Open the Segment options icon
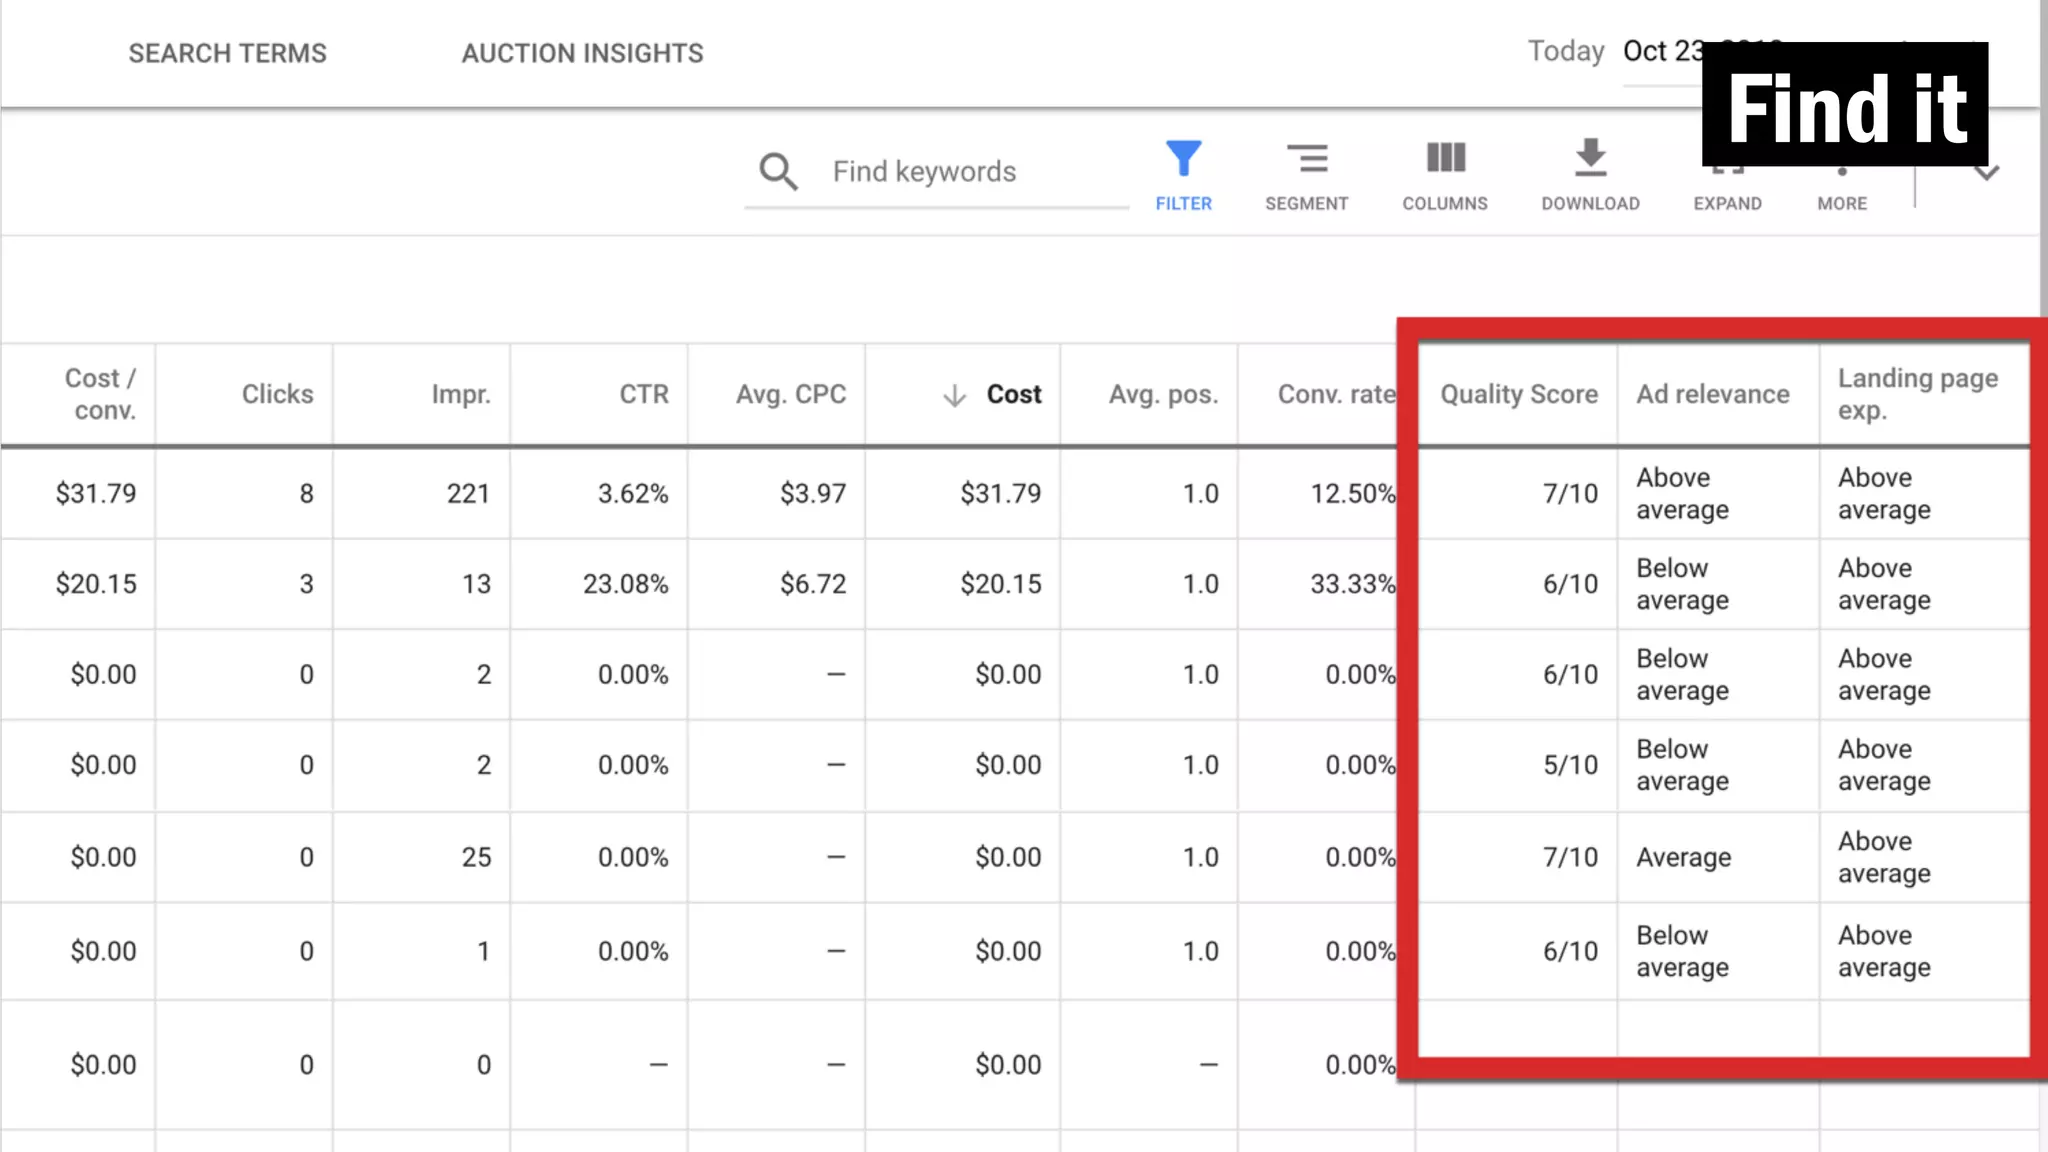2048x1152 pixels. (x=1306, y=160)
